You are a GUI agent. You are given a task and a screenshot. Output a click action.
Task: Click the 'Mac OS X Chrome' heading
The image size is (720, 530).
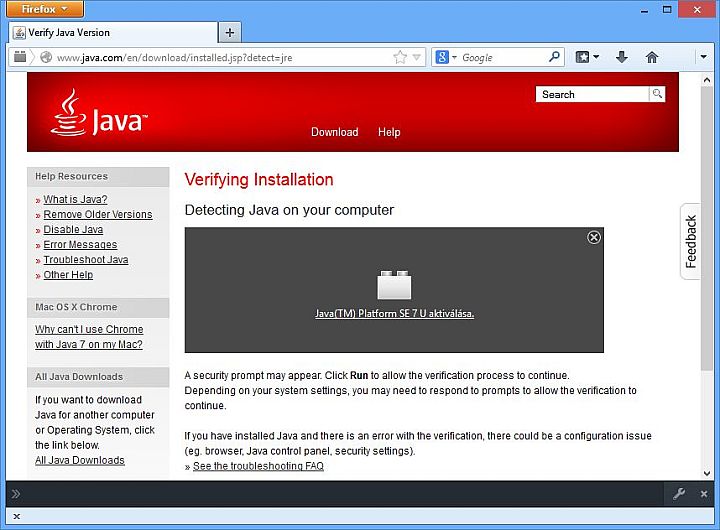pyautogui.click(x=76, y=307)
